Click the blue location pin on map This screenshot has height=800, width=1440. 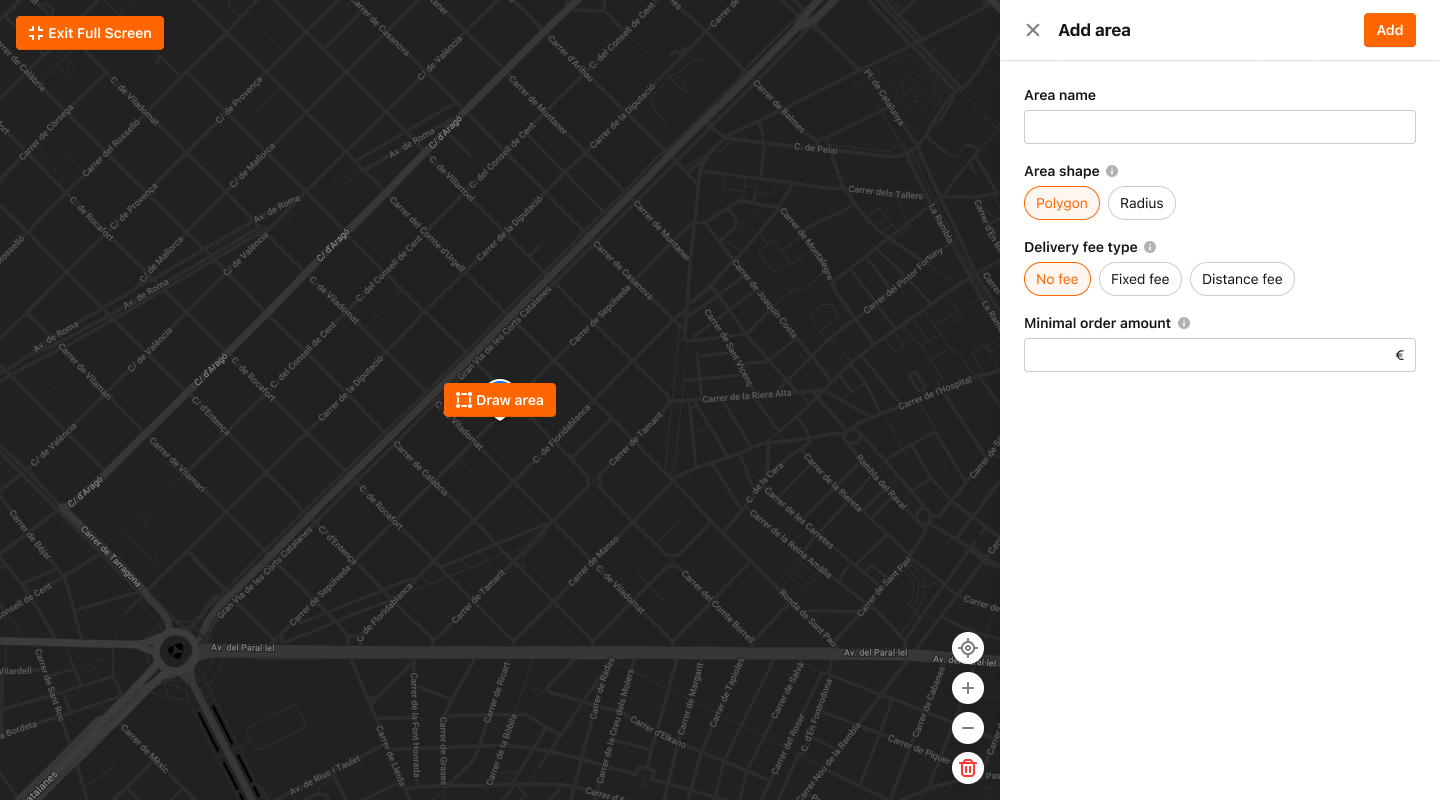[x=500, y=384]
